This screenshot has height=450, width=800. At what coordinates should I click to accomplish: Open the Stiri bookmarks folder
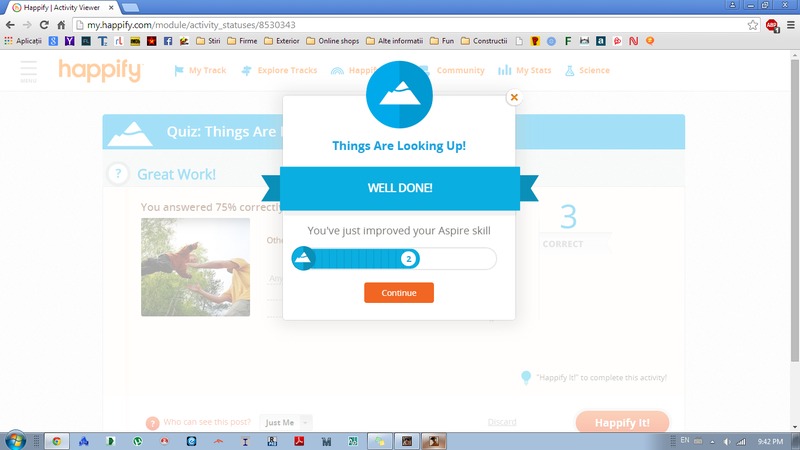coord(208,41)
